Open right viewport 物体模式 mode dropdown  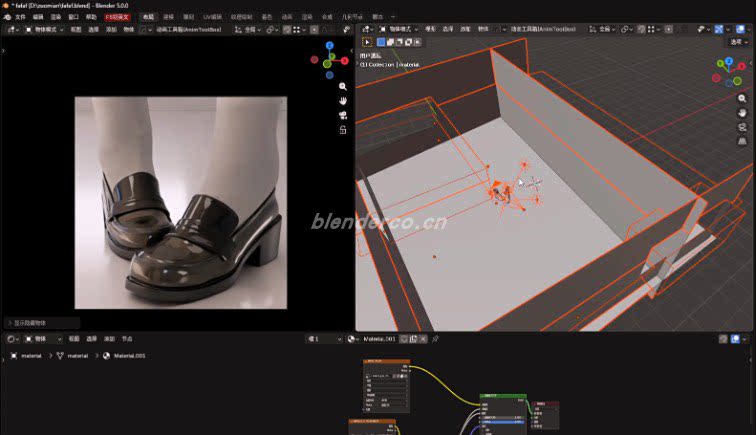click(x=398, y=29)
